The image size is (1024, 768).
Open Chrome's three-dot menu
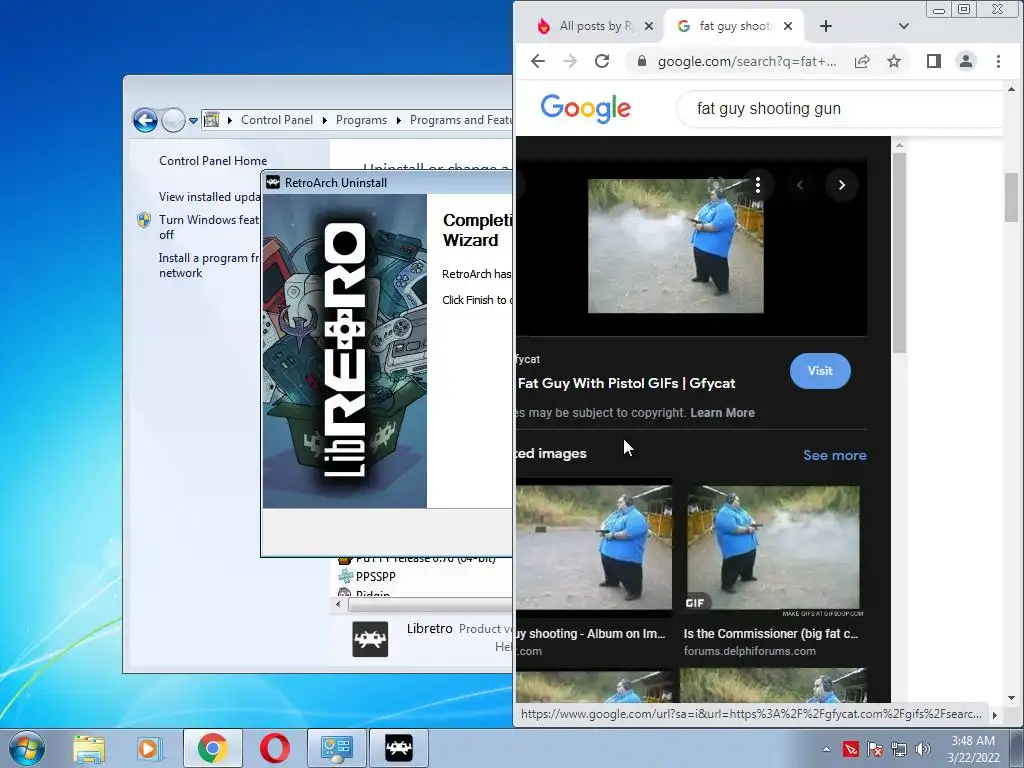pos(998,61)
